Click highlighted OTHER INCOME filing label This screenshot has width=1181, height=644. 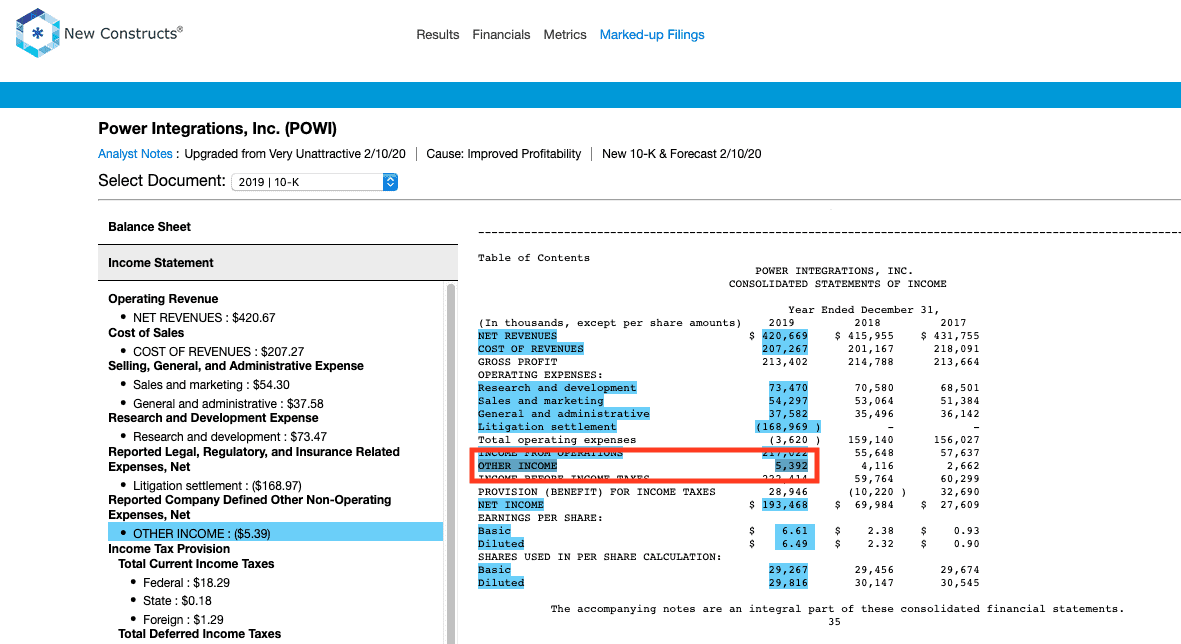(517, 466)
